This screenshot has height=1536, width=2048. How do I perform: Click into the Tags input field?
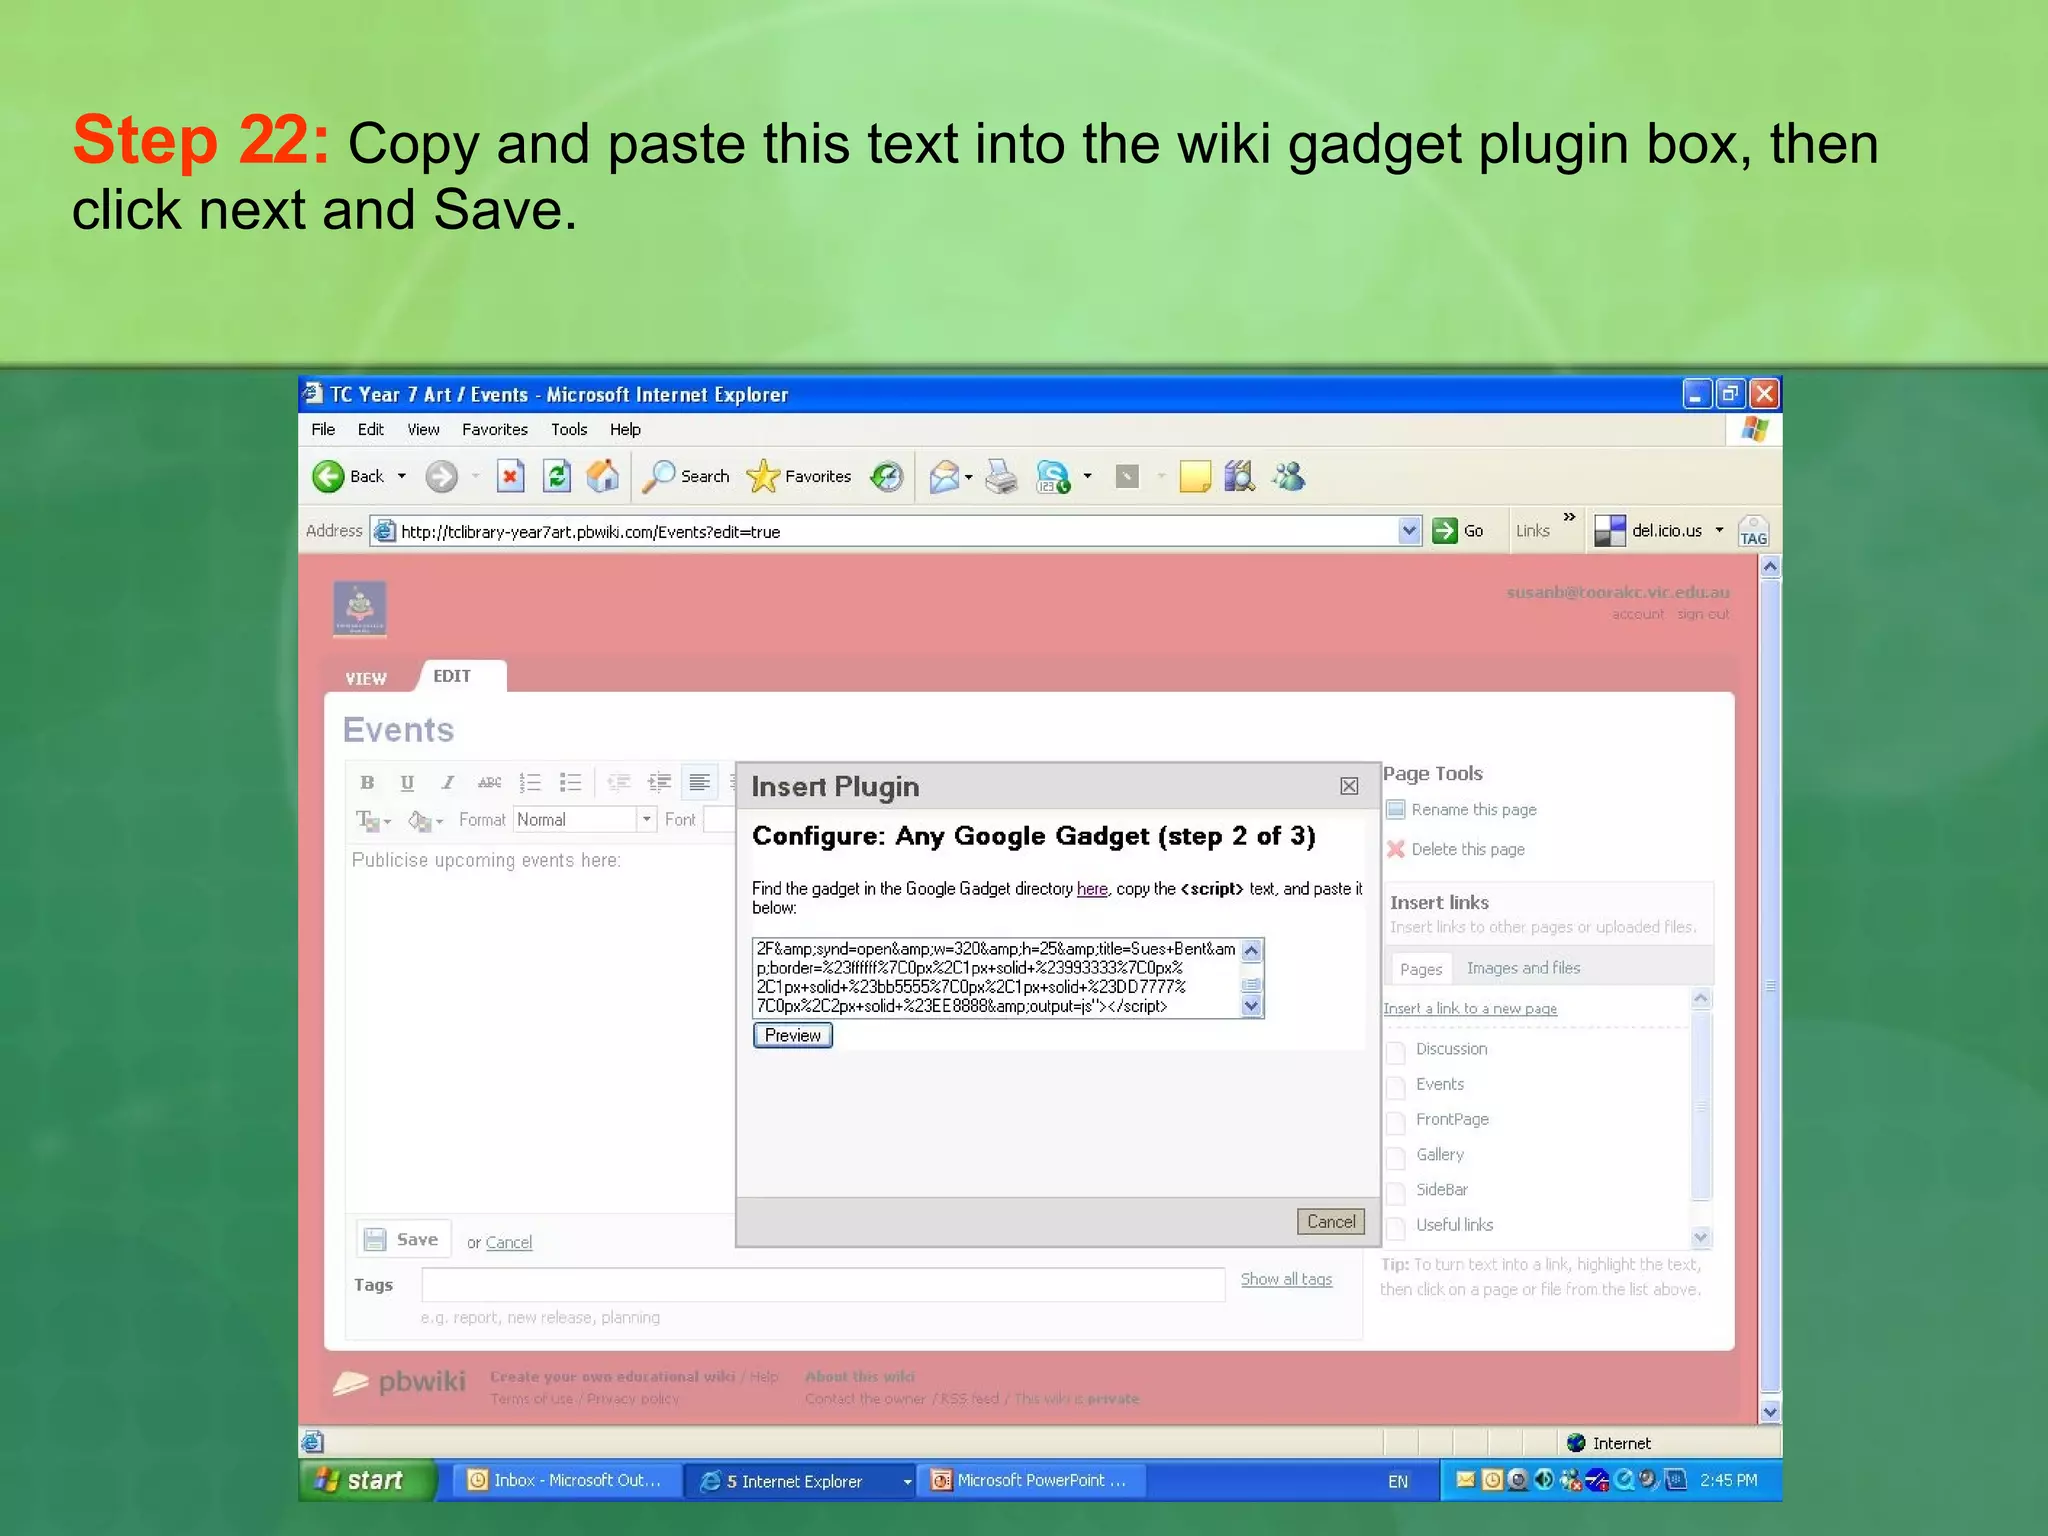(823, 1285)
